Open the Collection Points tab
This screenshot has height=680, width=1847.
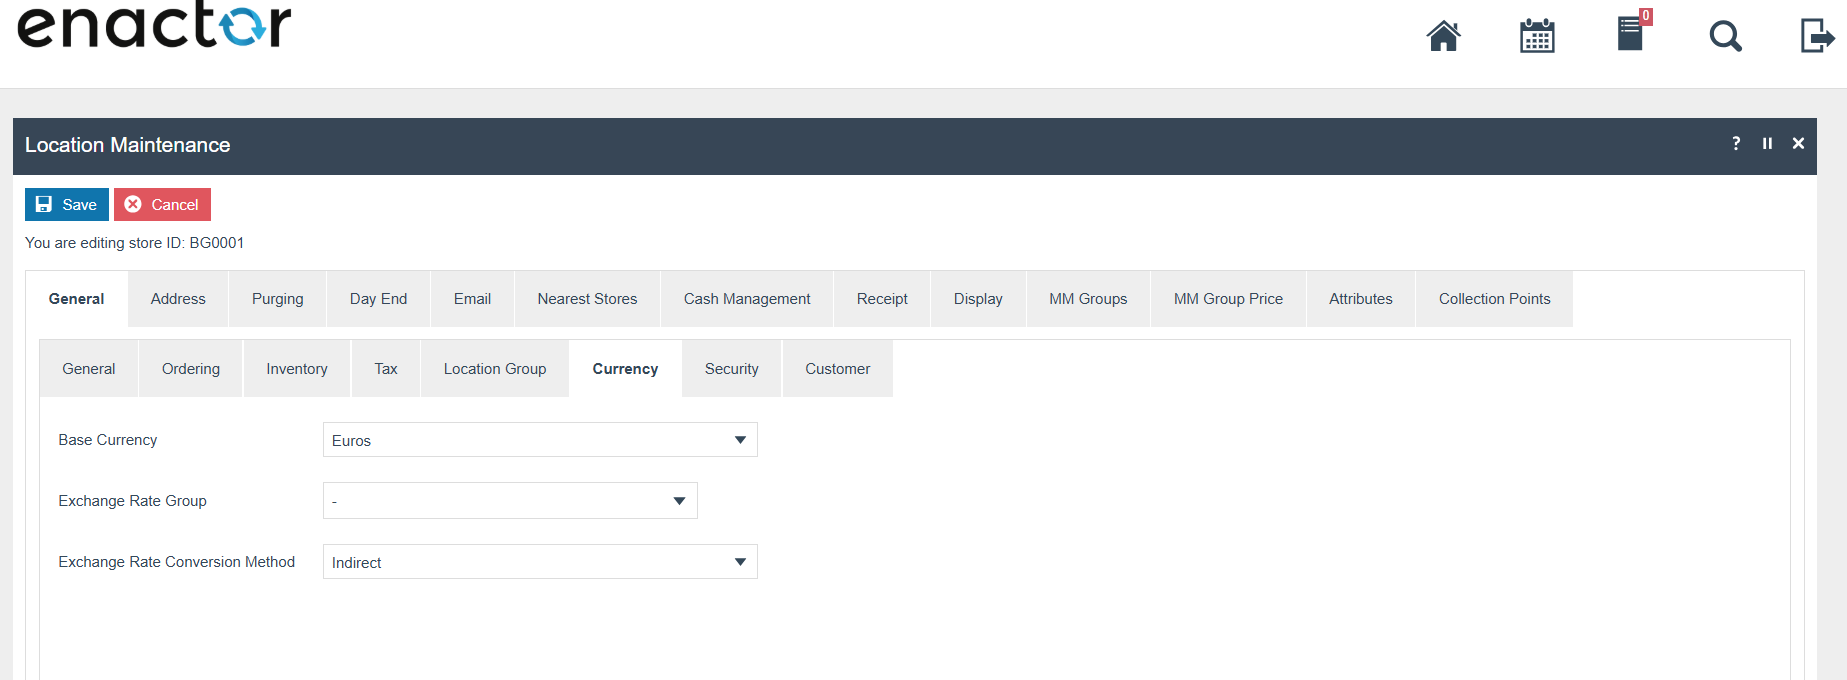pos(1494,299)
